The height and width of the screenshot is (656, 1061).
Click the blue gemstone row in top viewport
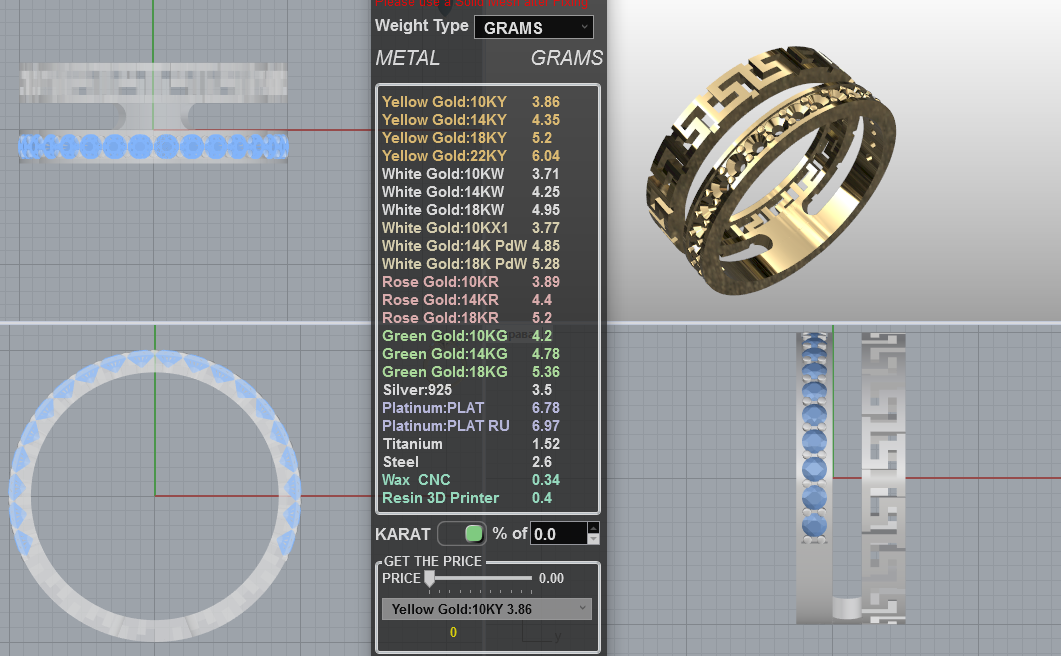click(154, 146)
